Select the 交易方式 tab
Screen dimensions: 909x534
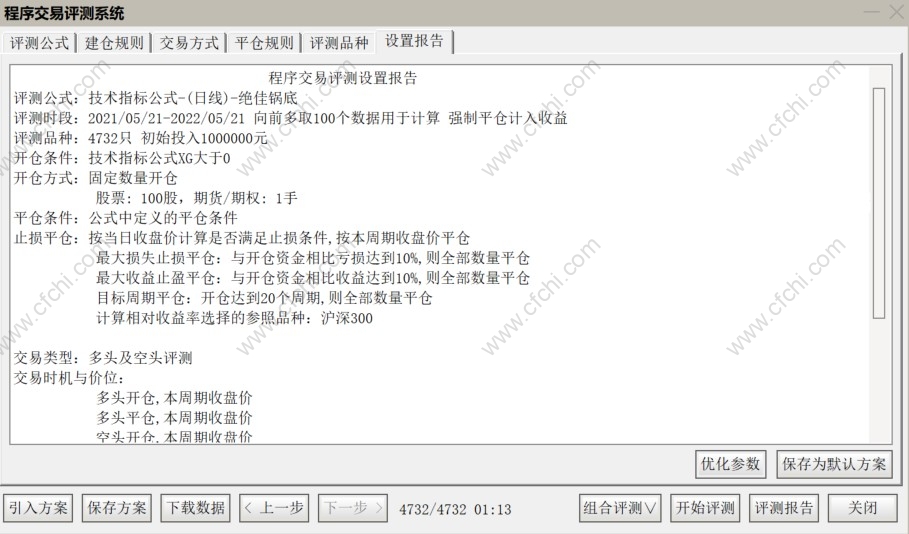(x=189, y=43)
